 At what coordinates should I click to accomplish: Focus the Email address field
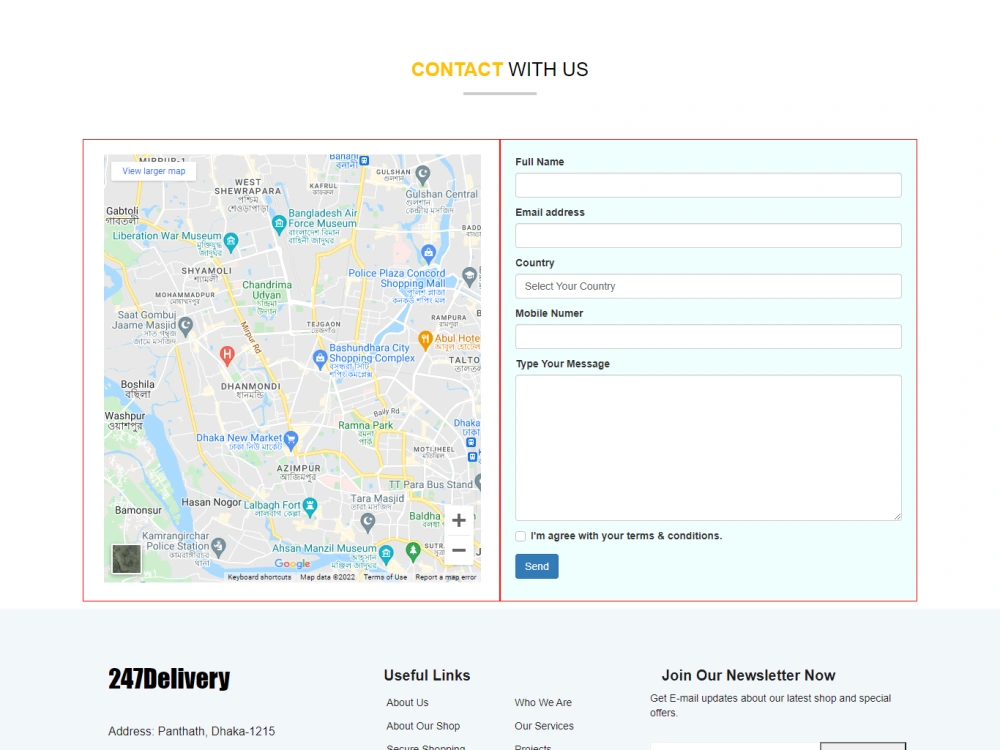coord(708,235)
